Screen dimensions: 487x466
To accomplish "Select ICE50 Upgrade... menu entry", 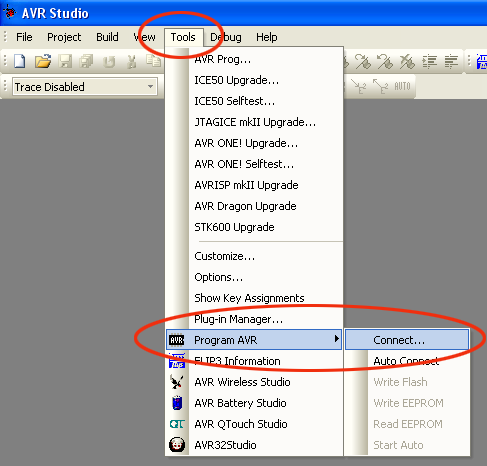I will click(x=254, y=80).
